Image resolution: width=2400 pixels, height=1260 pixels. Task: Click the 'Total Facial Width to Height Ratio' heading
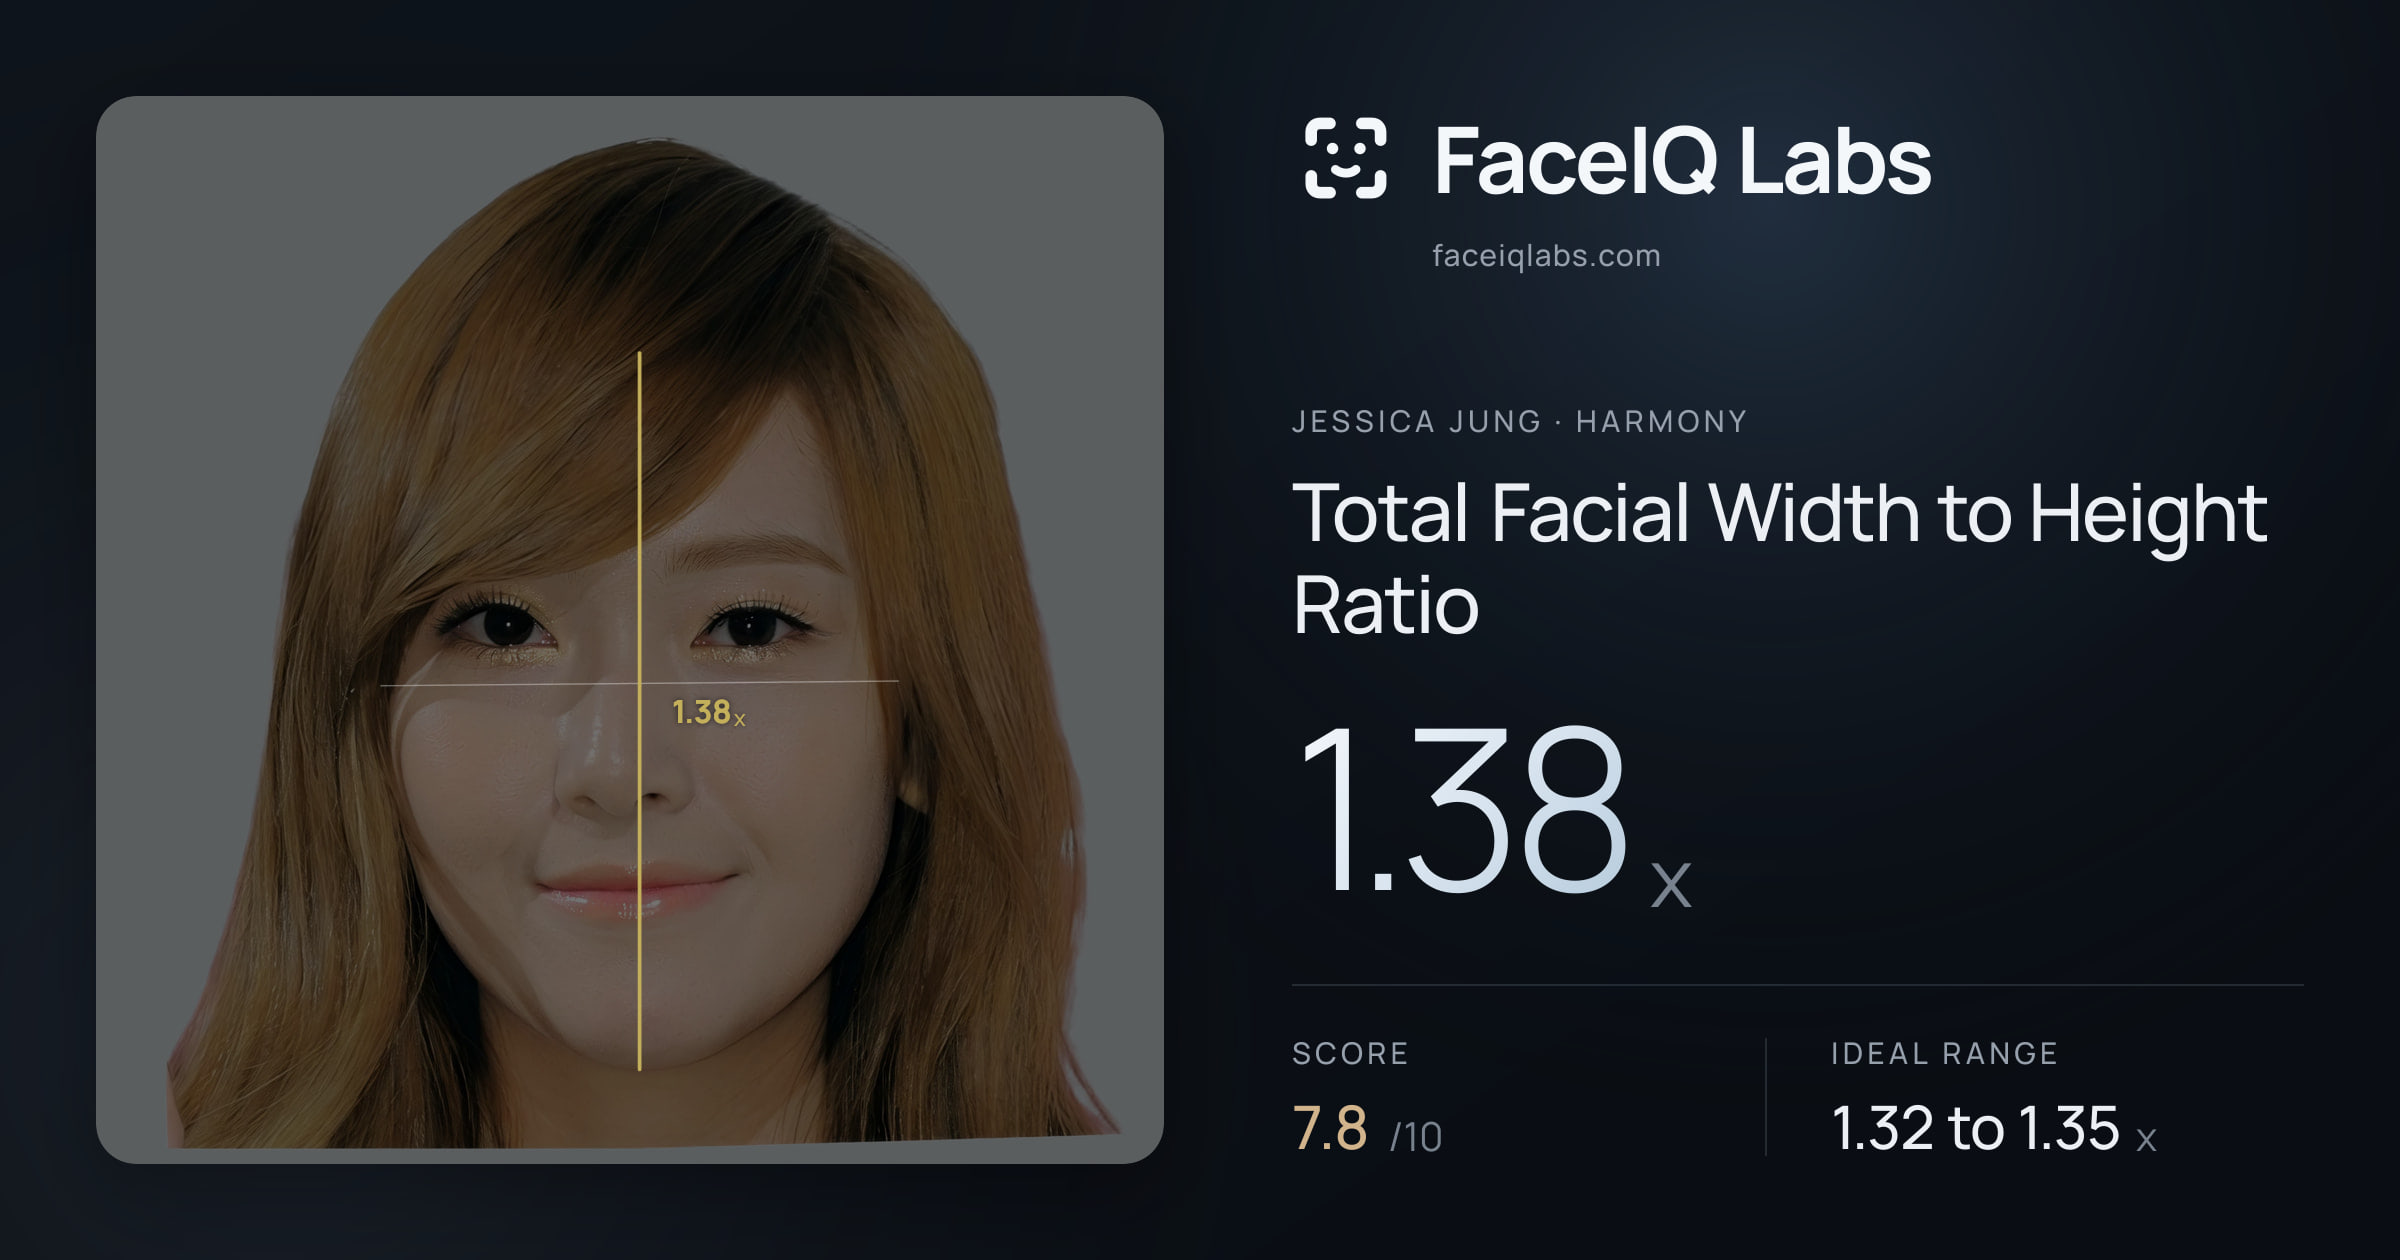(1780, 558)
